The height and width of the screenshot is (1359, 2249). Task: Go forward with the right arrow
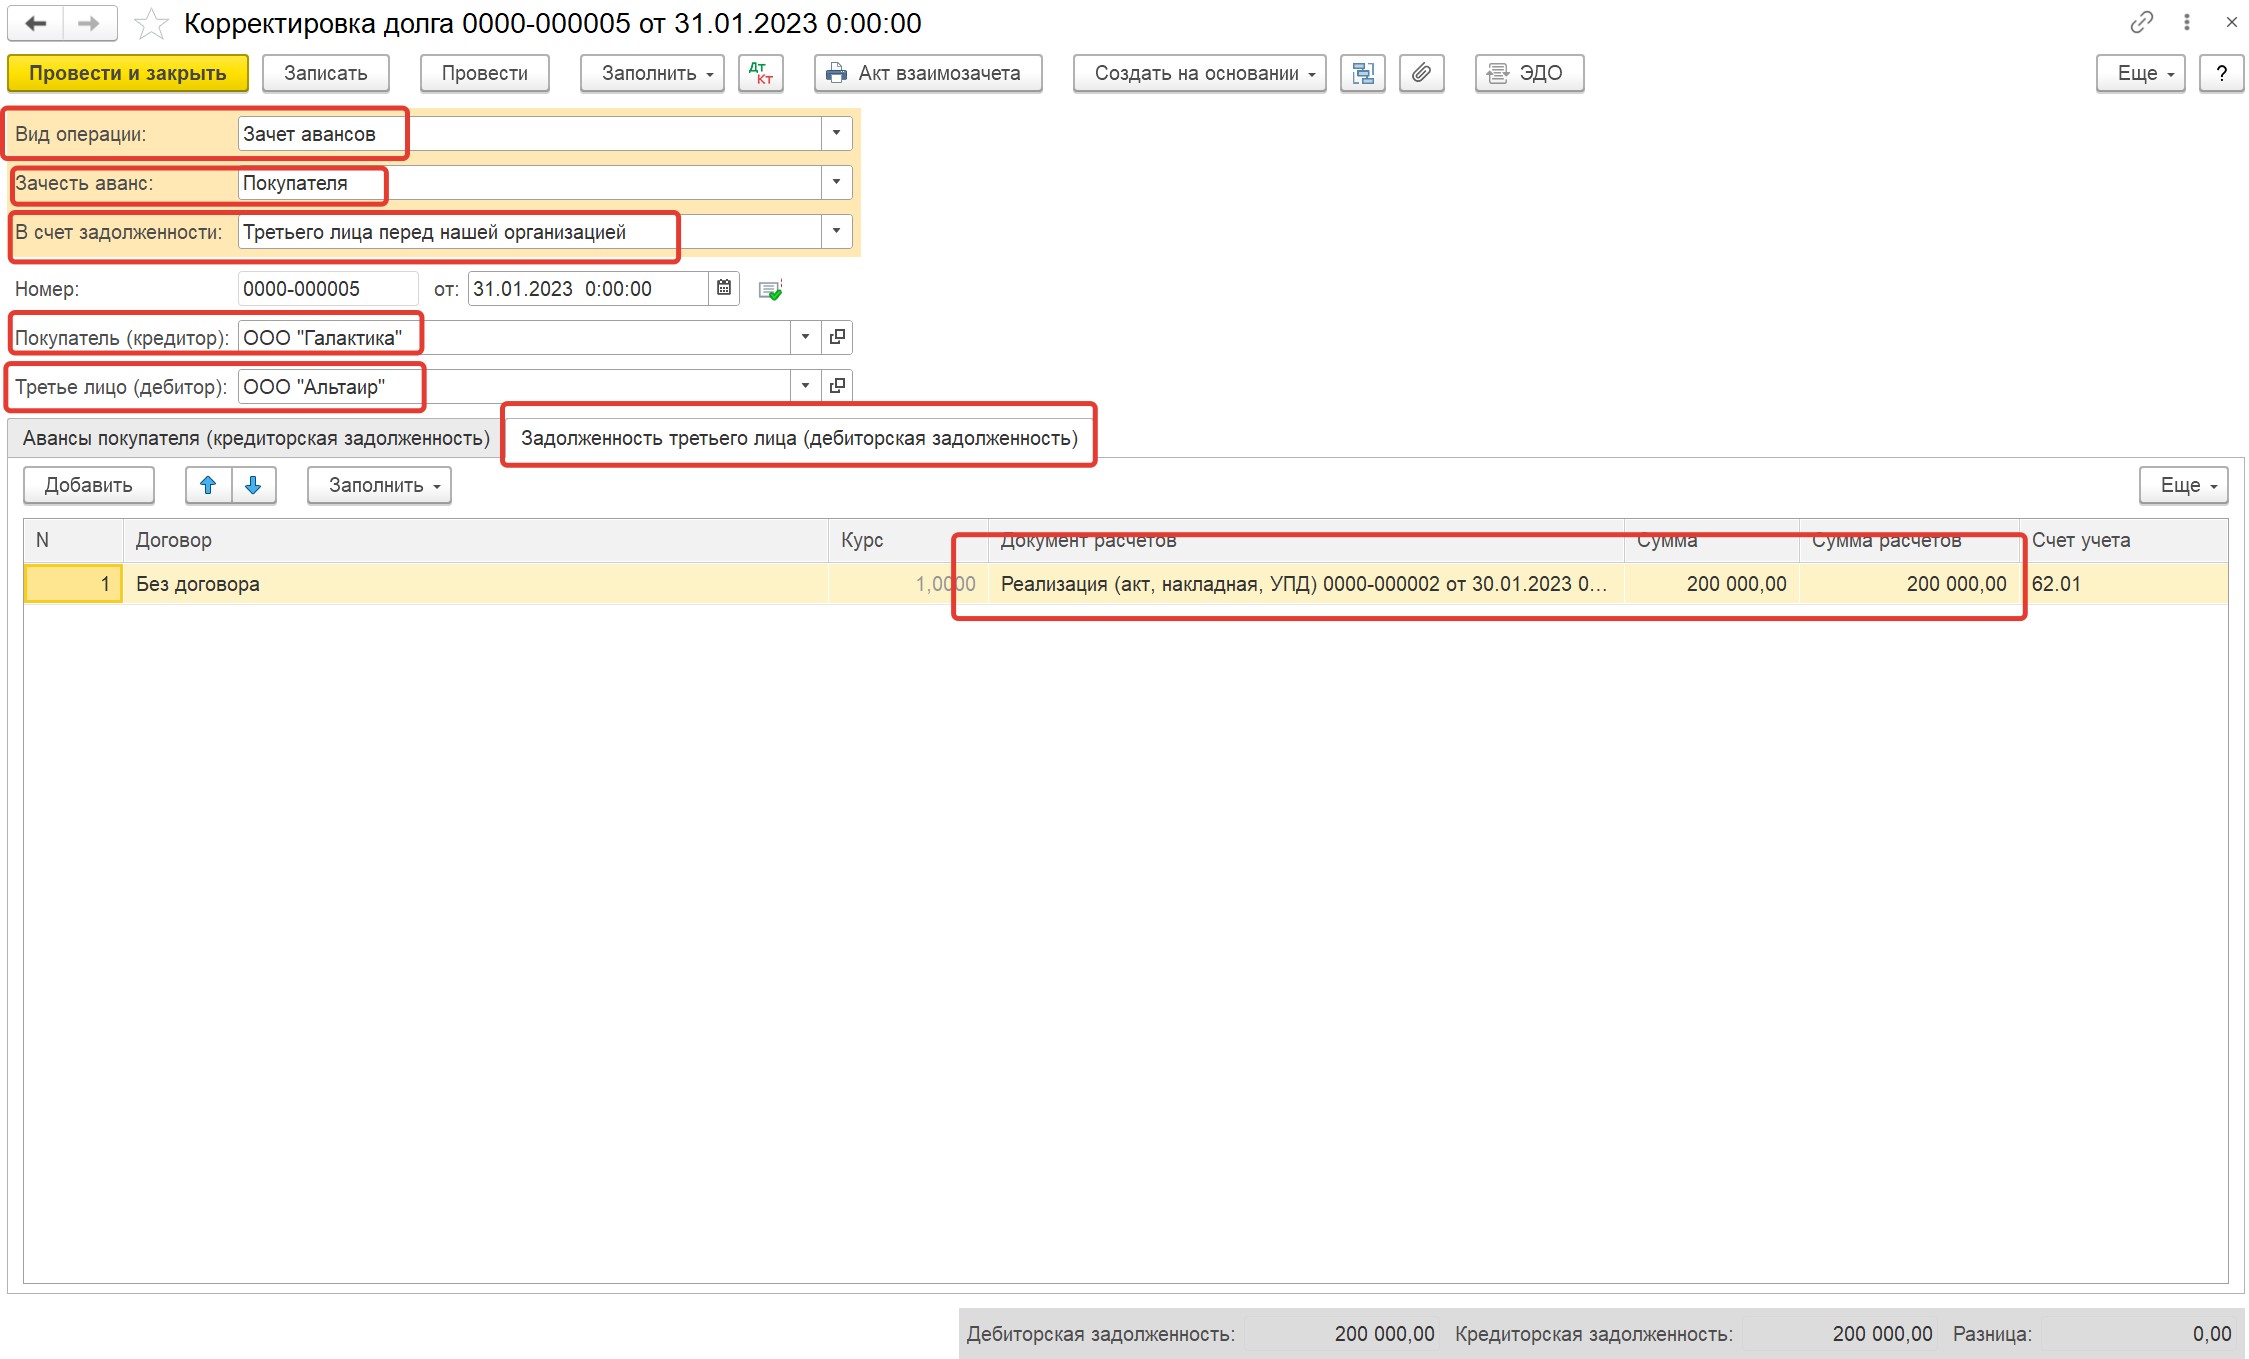point(90,23)
